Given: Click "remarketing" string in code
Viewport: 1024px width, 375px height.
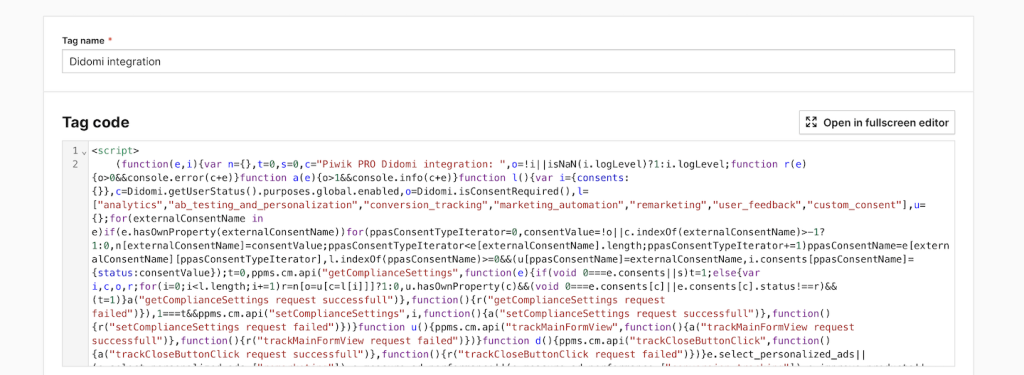Looking at the screenshot, I should coord(669,205).
